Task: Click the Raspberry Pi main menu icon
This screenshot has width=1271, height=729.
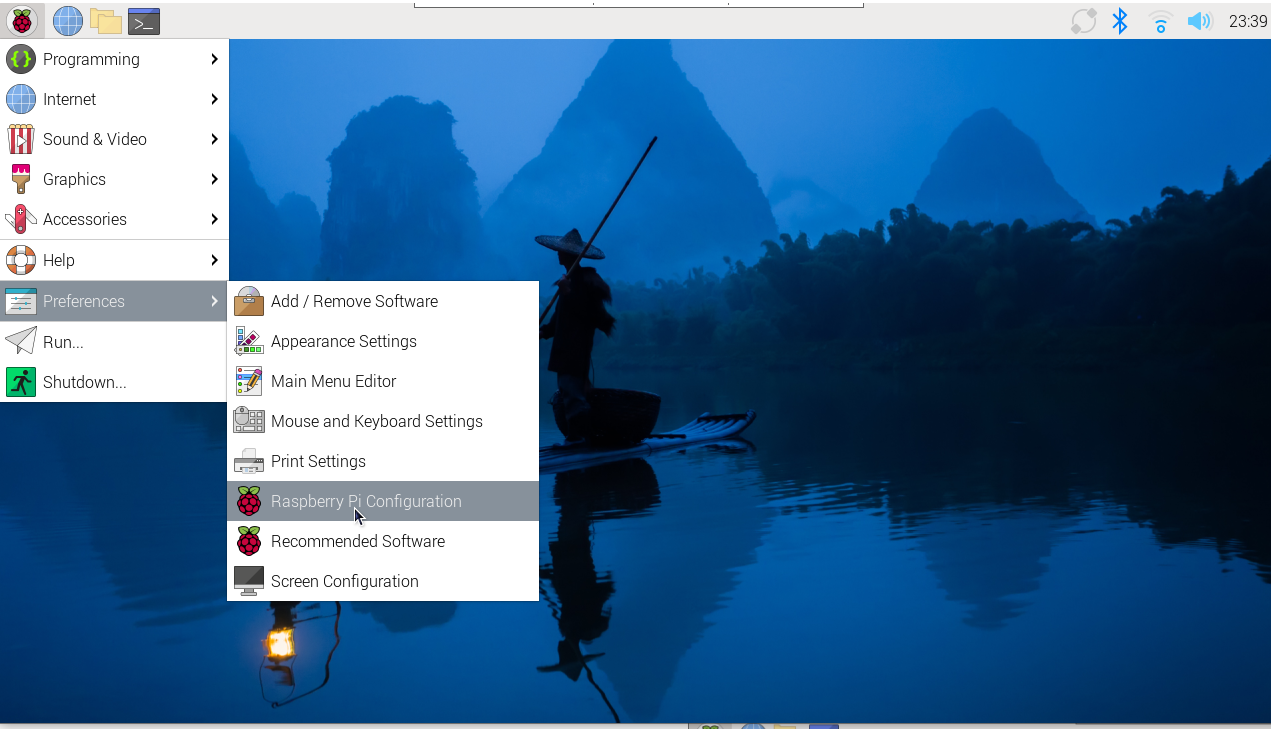Action: (22, 20)
